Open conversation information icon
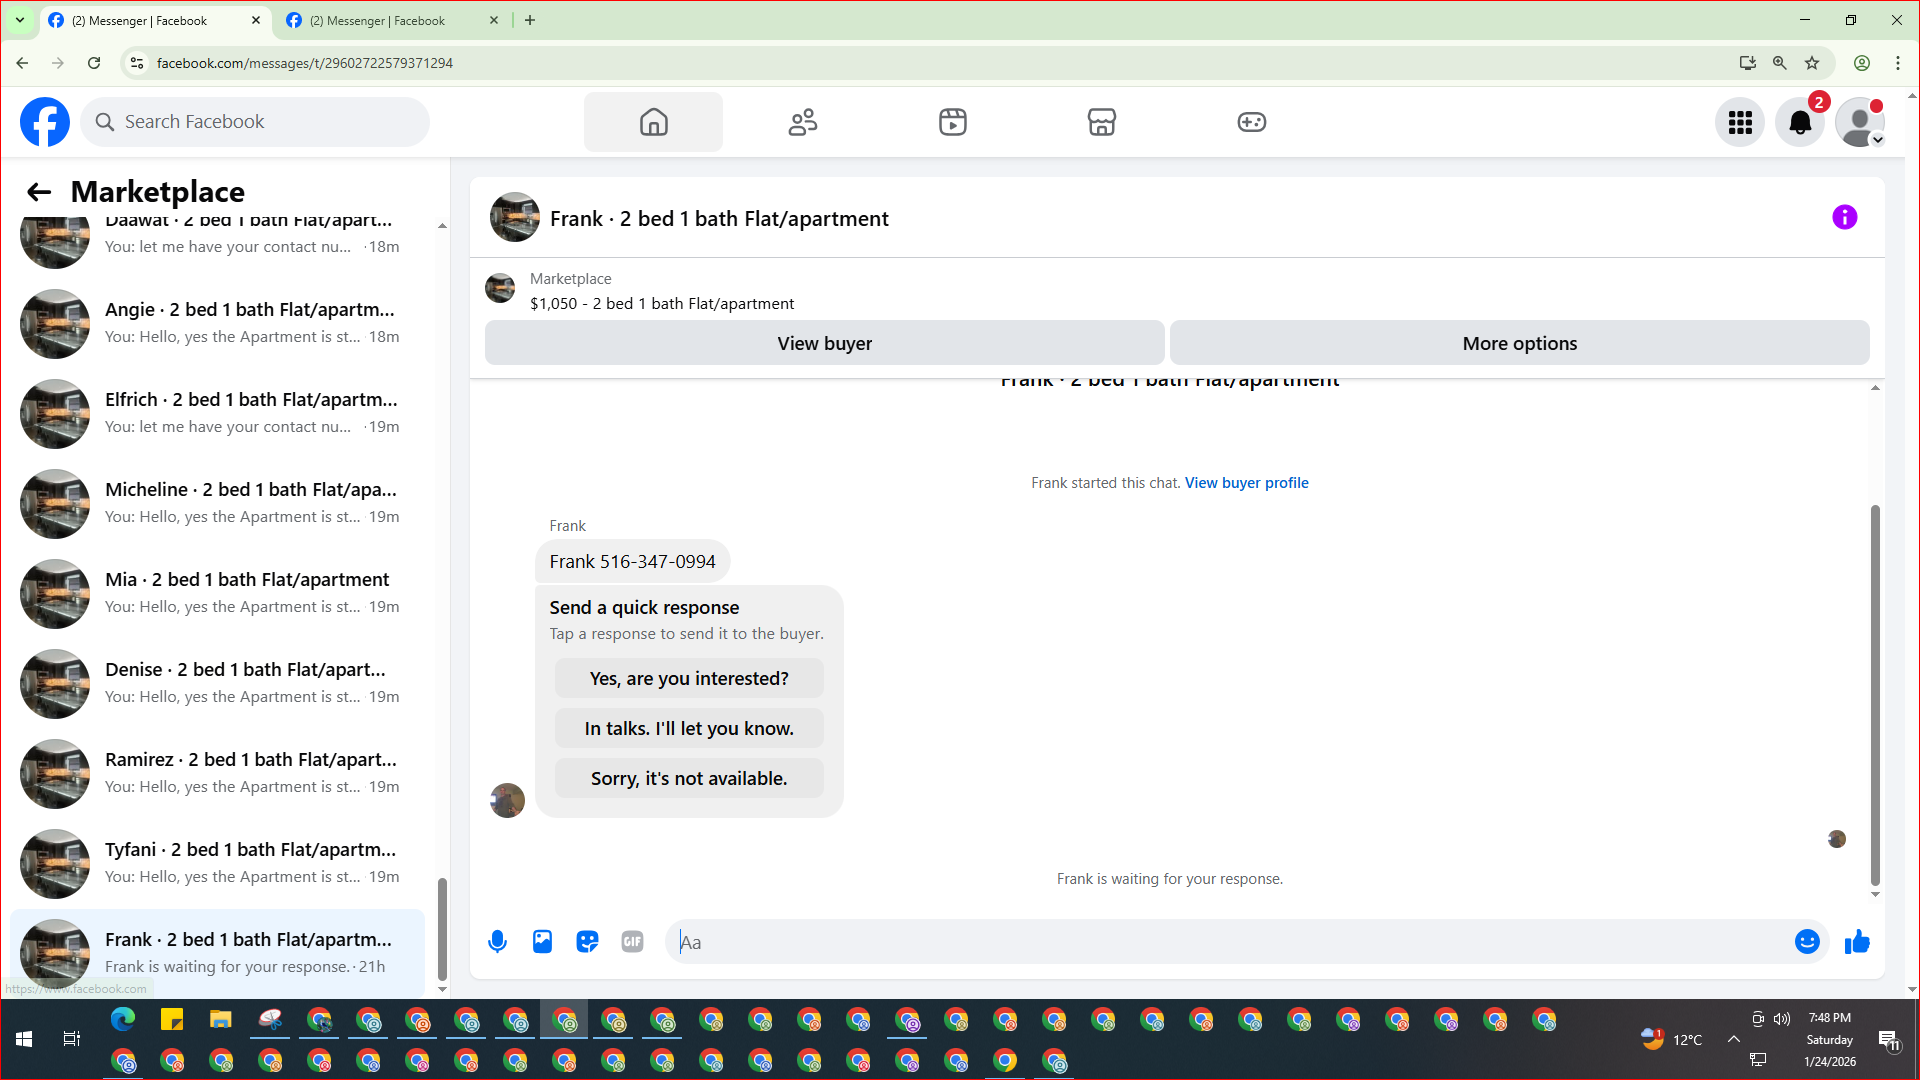 pyautogui.click(x=1844, y=217)
